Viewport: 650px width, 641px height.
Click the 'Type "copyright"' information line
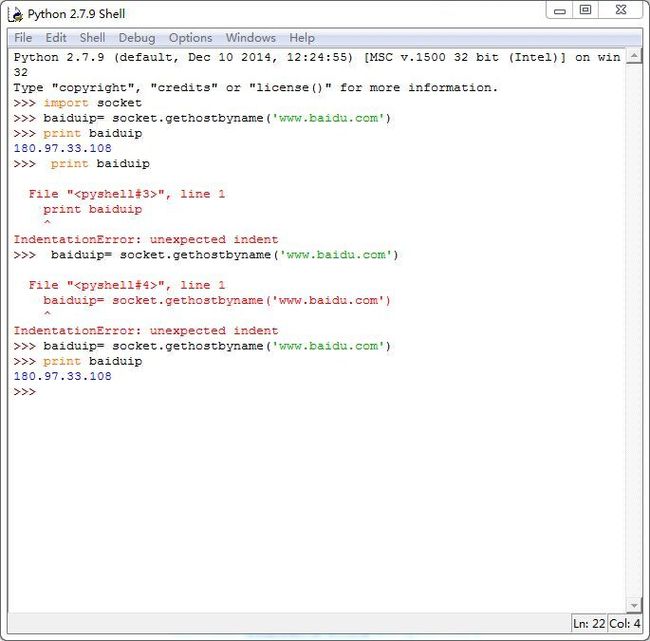[x=255, y=87]
